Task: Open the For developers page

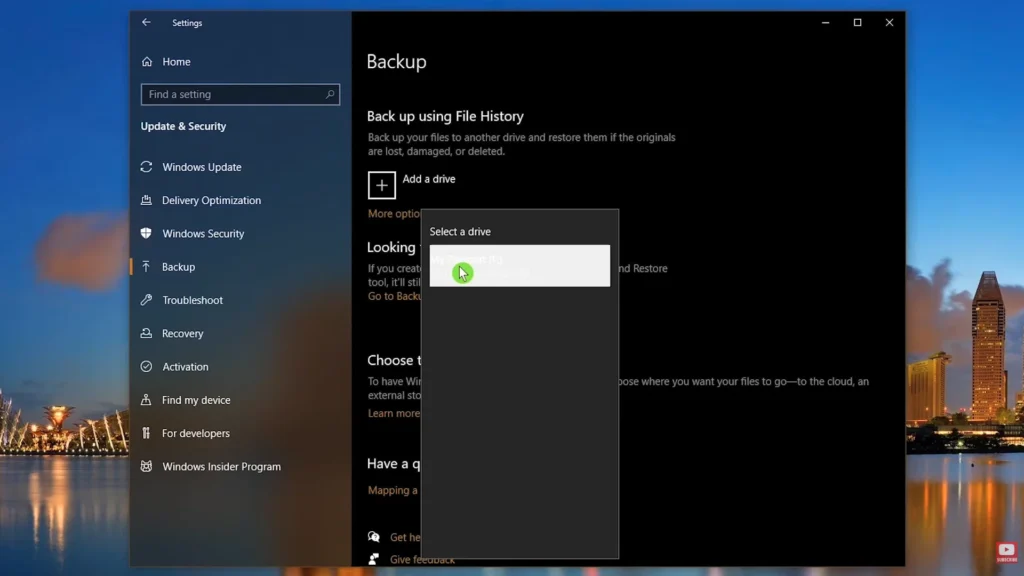Action: coord(196,434)
